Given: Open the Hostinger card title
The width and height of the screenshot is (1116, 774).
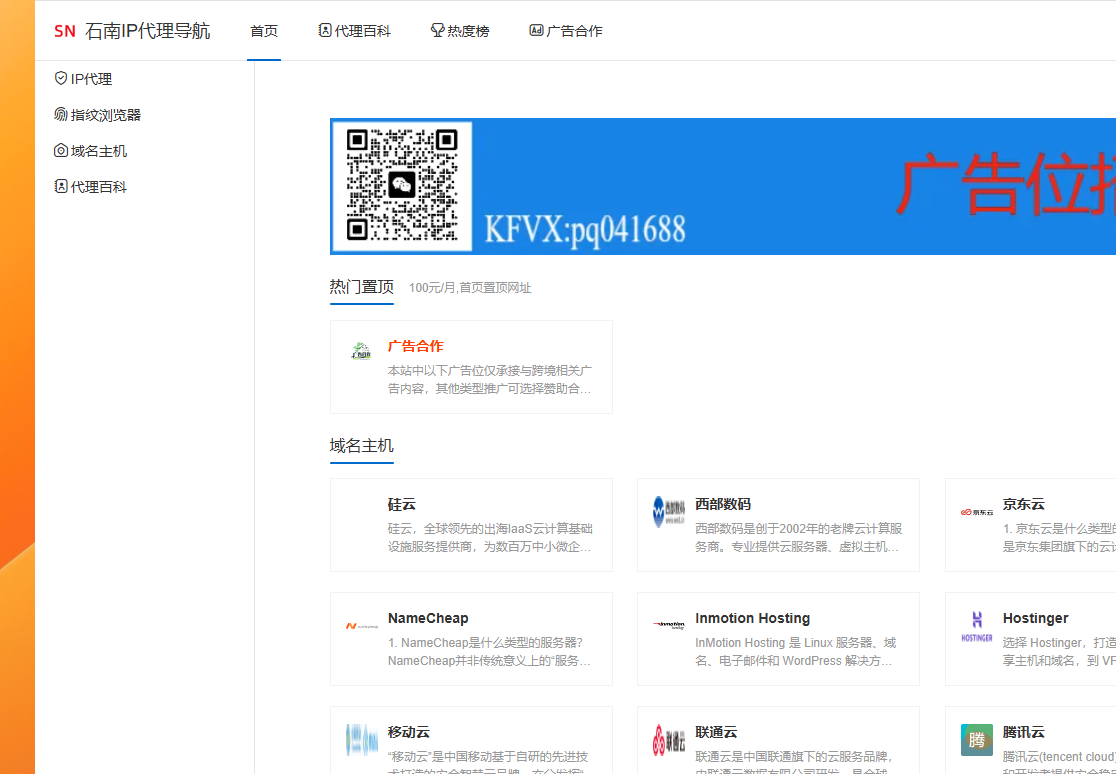Looking at the screenshot, I should [1036, 618].
